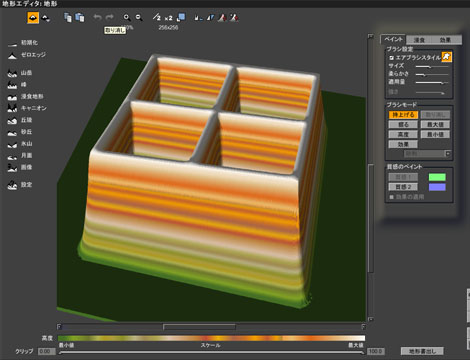
Task: Switch to the 効果 tab
Action: pyautogui.click(x=445, y=40)
